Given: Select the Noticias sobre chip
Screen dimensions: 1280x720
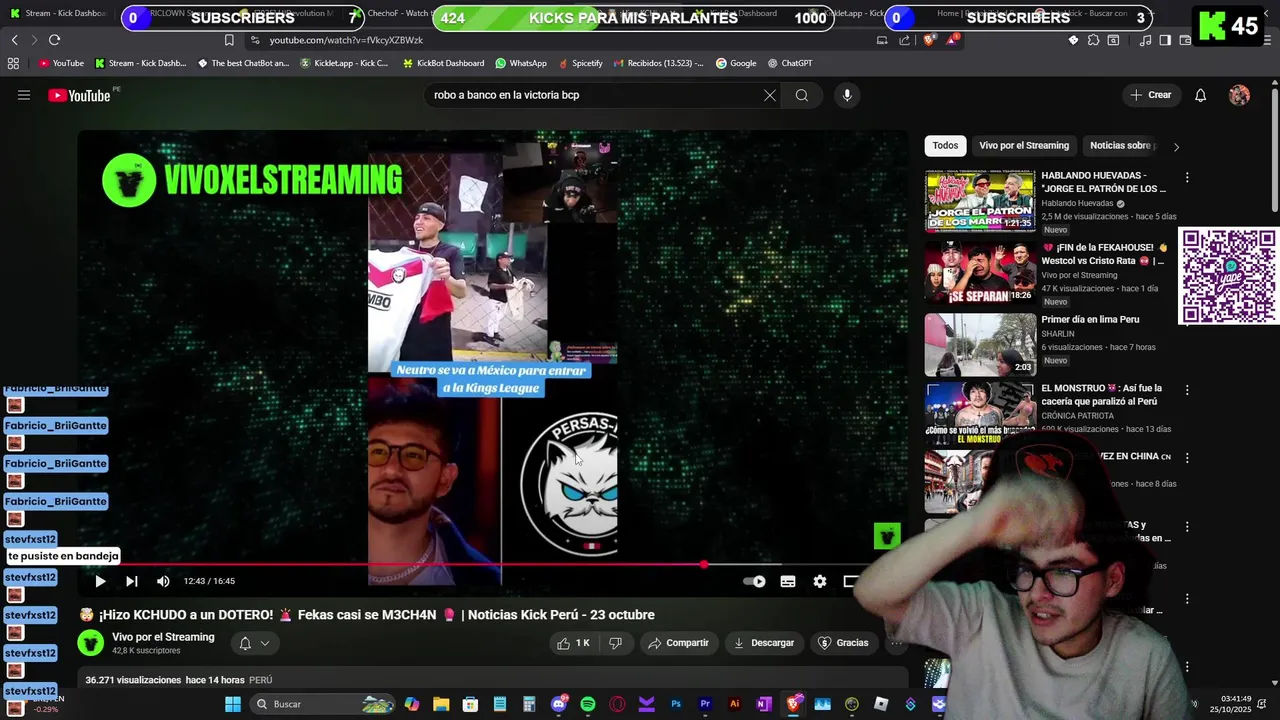Looking at the screenshot, I should (1120, 145).
